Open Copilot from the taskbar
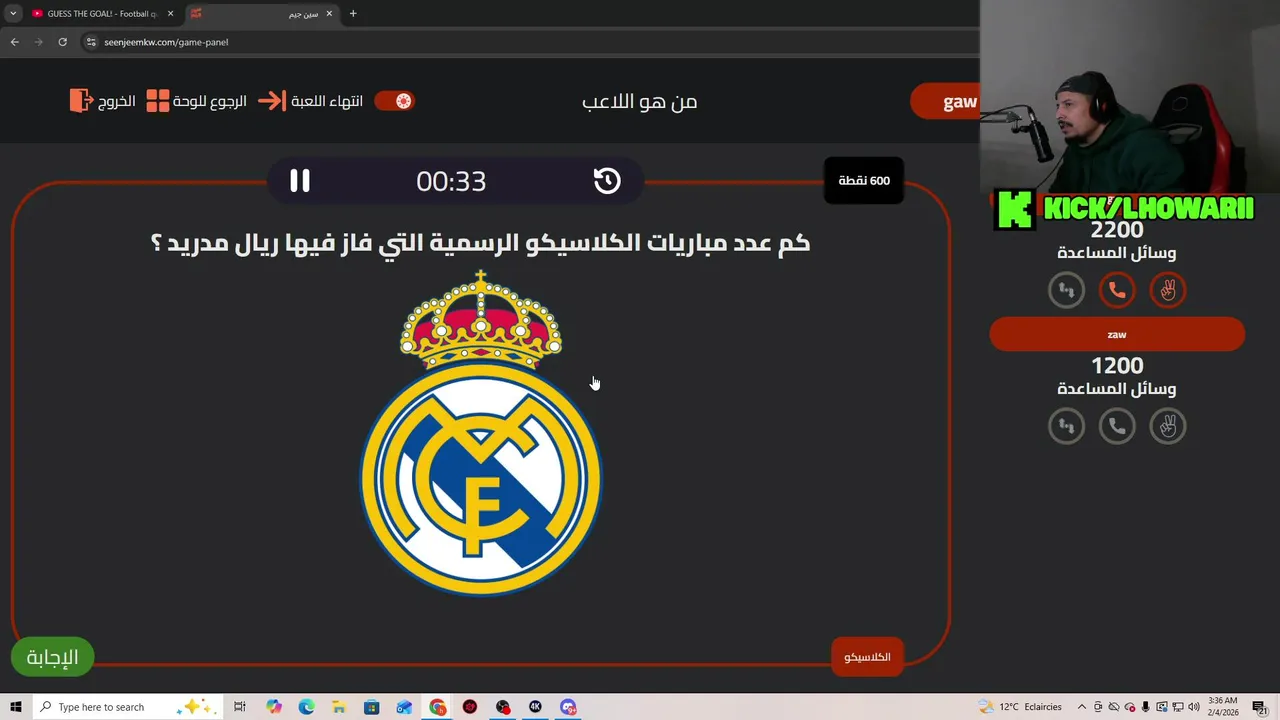The width and height of the screenshot is (1280, 720). (x=274, y=707)
